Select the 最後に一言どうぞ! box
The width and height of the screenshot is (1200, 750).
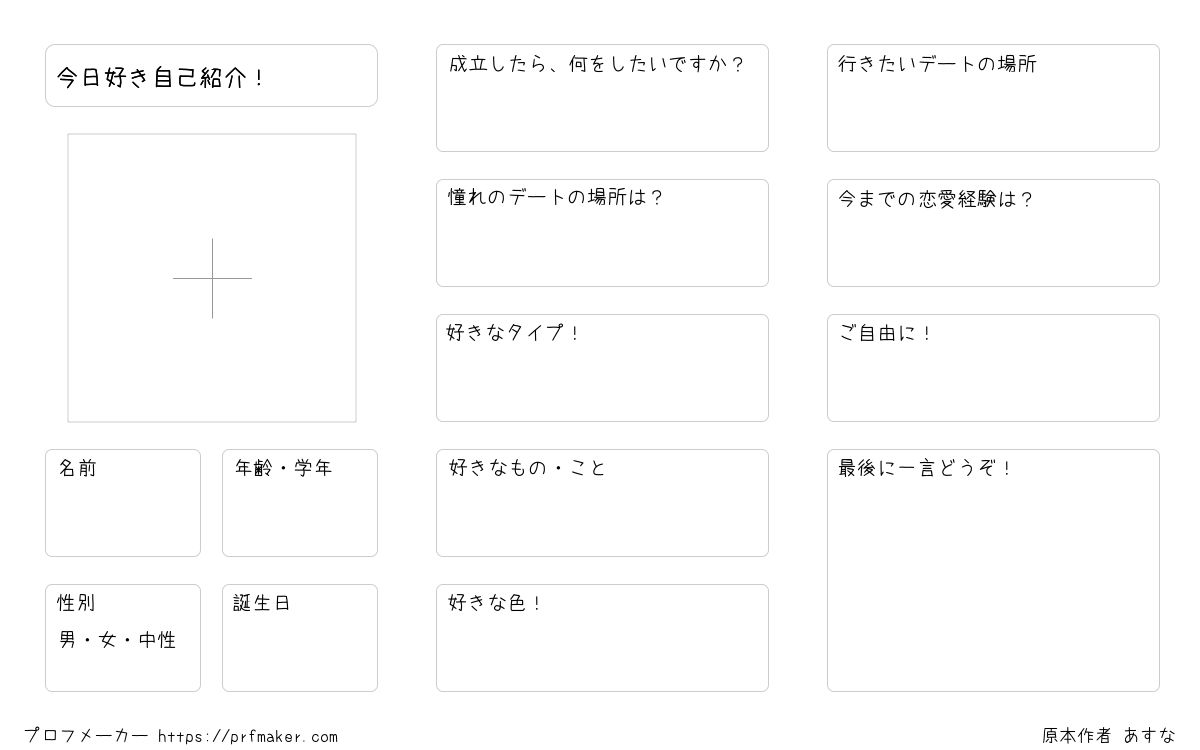(x=993, y=570)
